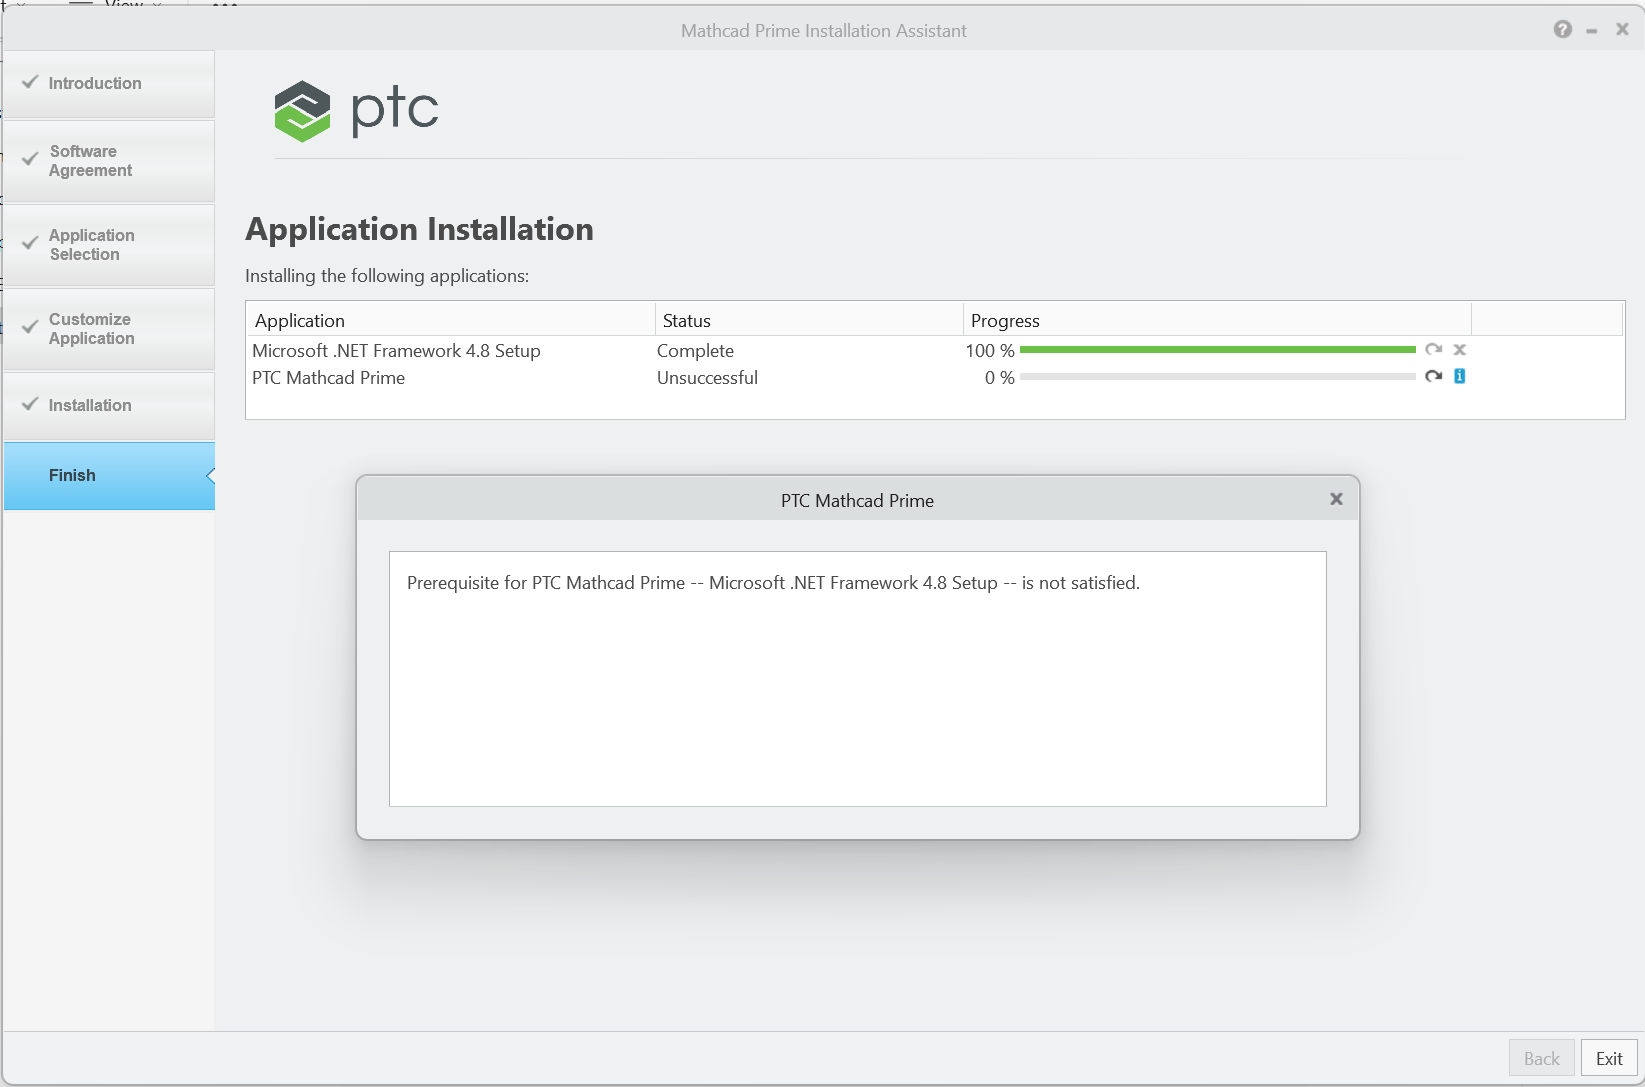Click the checkmark beside Introduction step

tap(30, 83)
